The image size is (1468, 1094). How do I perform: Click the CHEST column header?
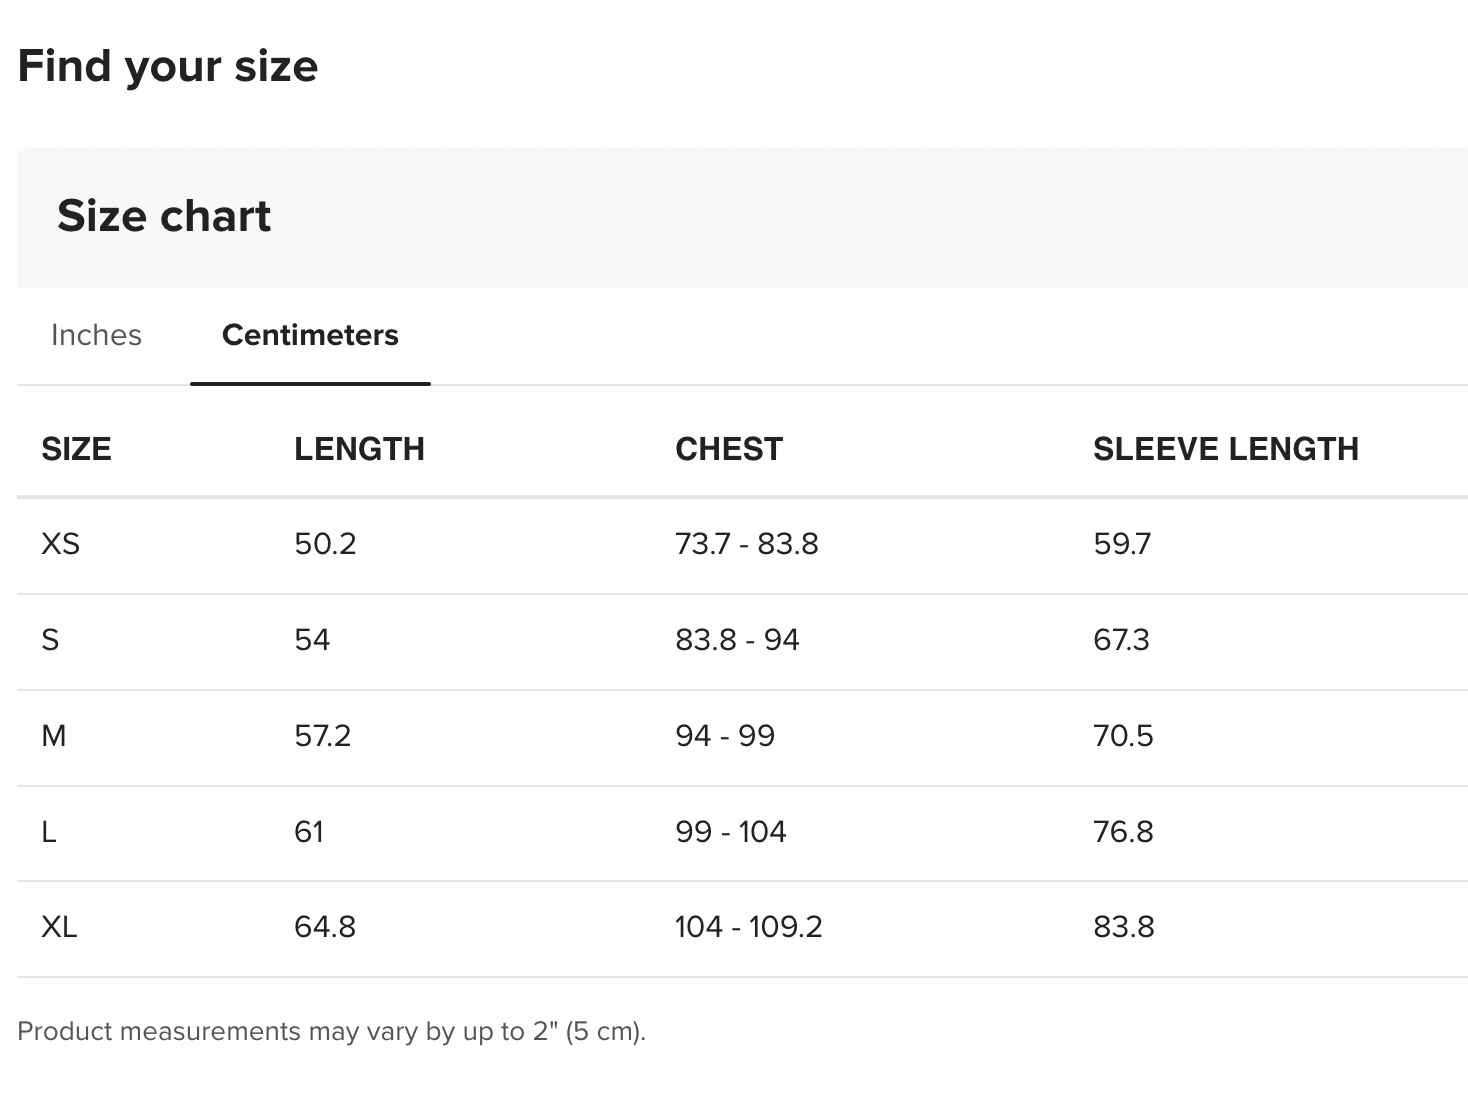pyautogui.click(x=729, y=449)
